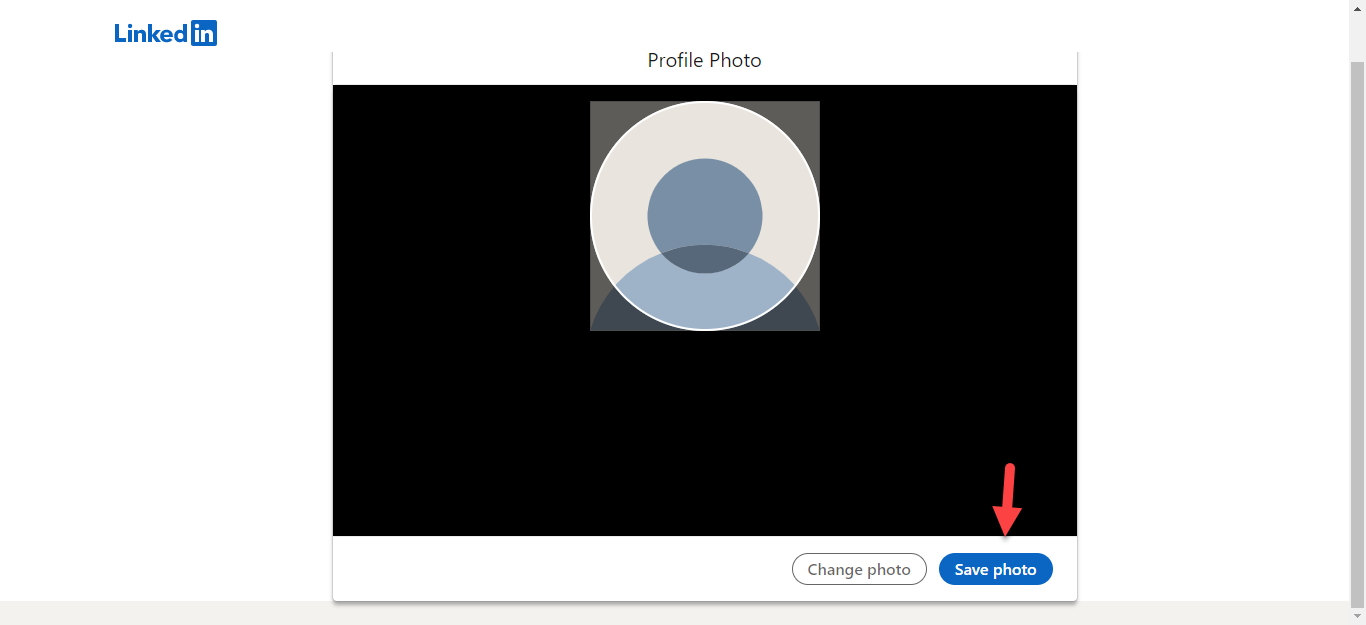Click the 'Linked' text of the logo
The width and height of the screenshot is (1366, 625).
[150, 33]
